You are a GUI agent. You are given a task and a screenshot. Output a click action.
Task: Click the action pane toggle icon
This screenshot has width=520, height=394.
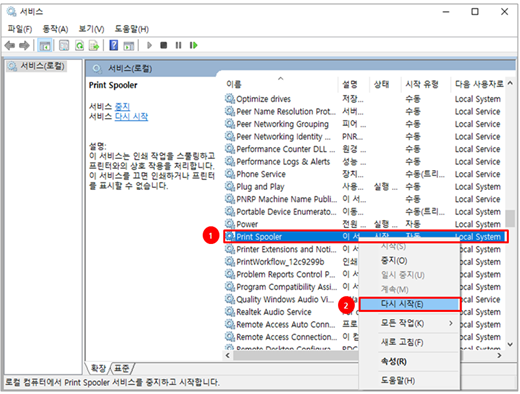tap(129, 45)
